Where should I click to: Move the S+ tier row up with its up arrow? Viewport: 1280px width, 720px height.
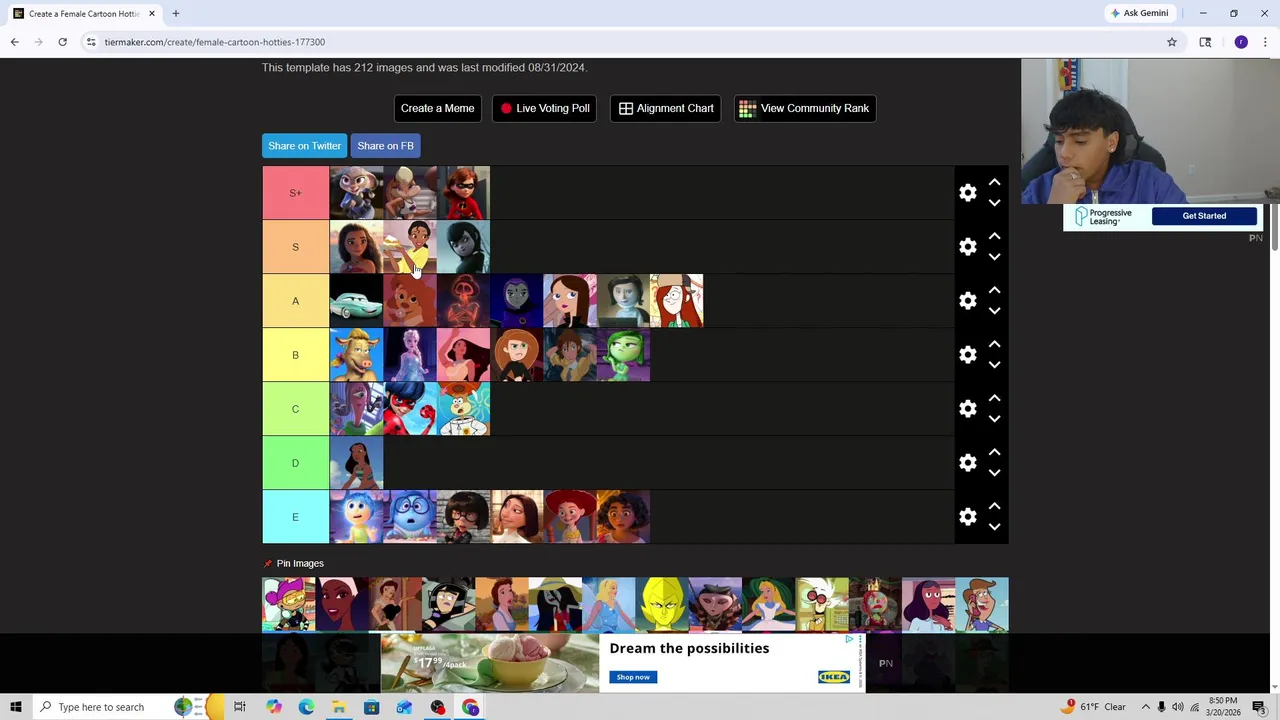(994, 182)
